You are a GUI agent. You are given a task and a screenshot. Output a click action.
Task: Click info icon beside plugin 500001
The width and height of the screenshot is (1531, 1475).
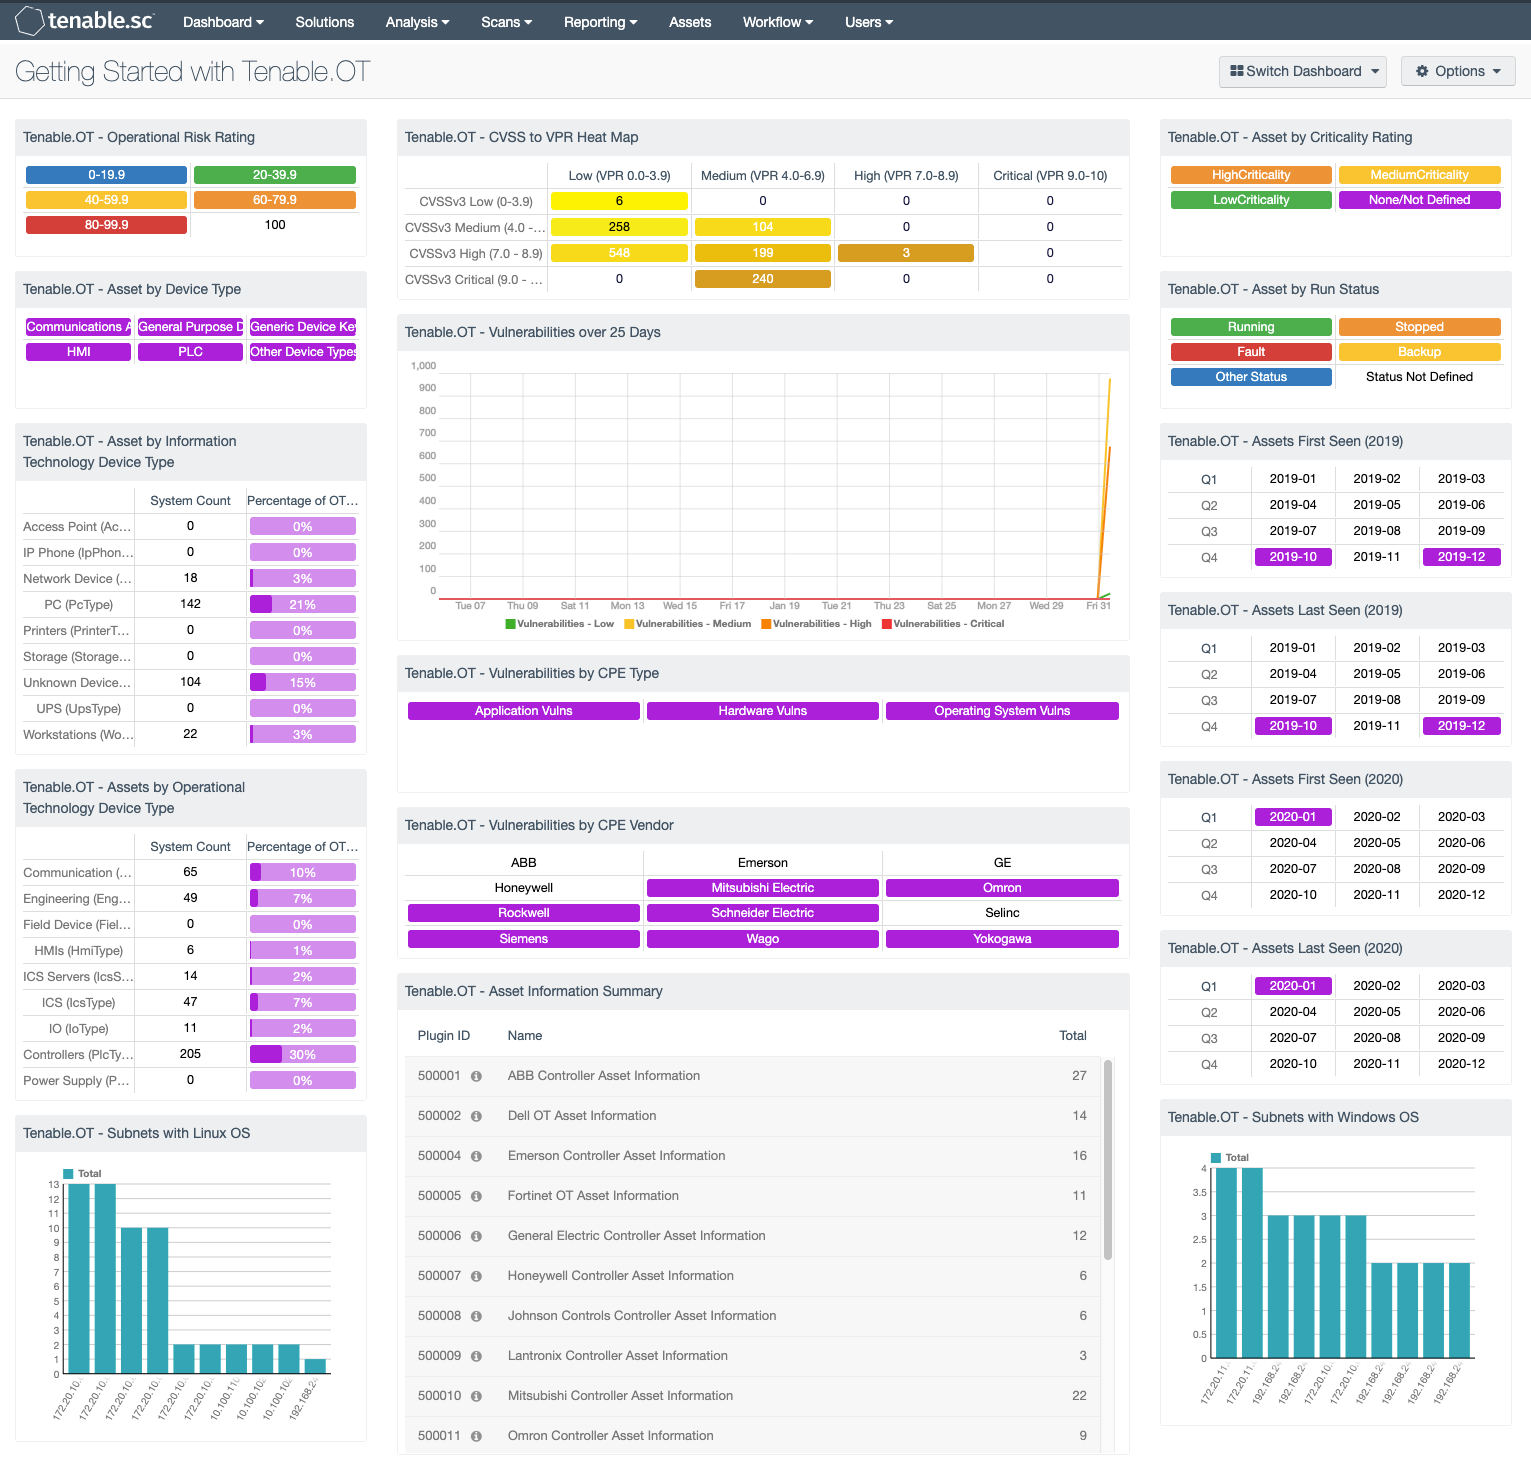476,1077
